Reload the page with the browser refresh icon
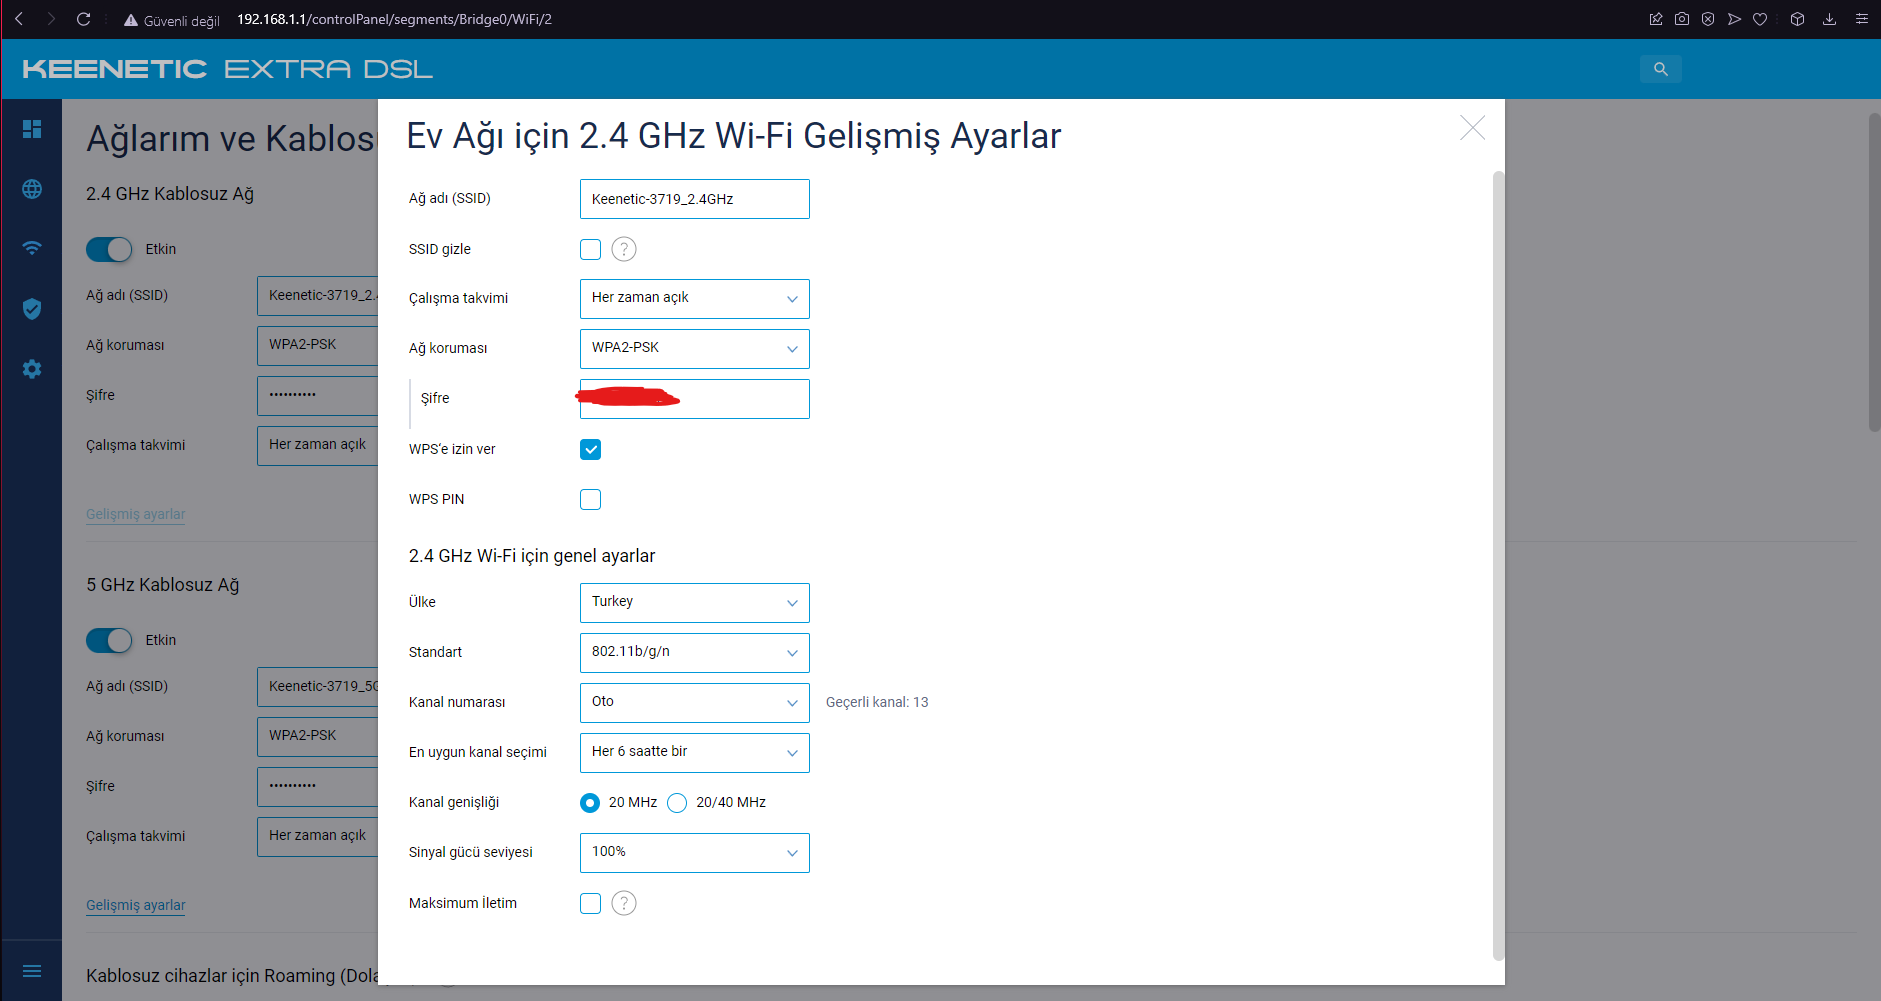 tap(84, 19)
